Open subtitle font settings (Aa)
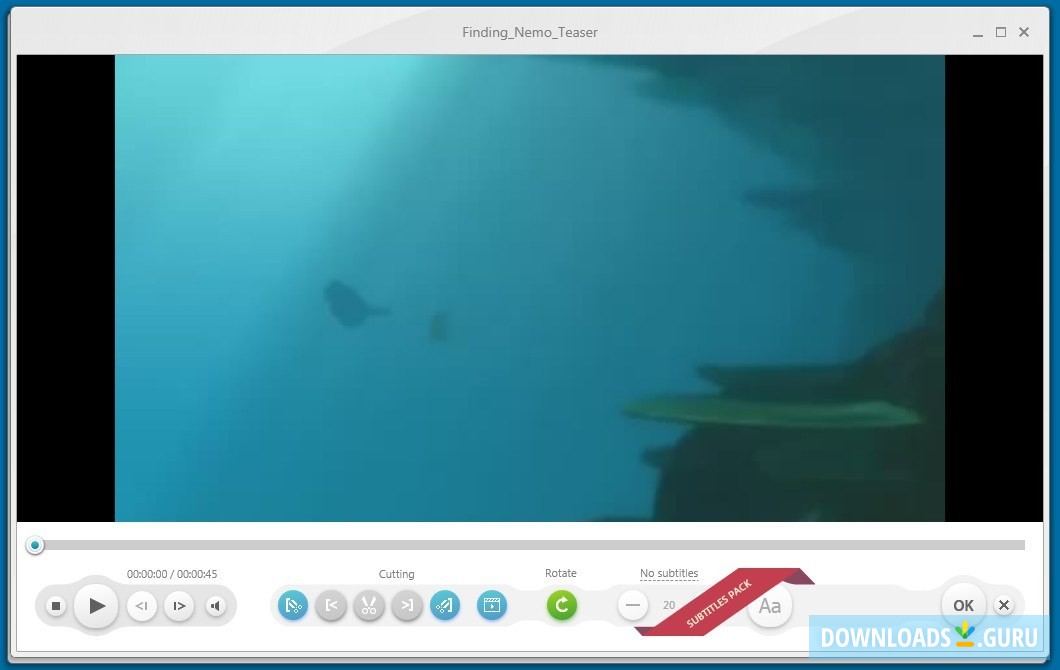Image resolution: width=1060 pixels, height=670 pixels. tap(770, 606)
